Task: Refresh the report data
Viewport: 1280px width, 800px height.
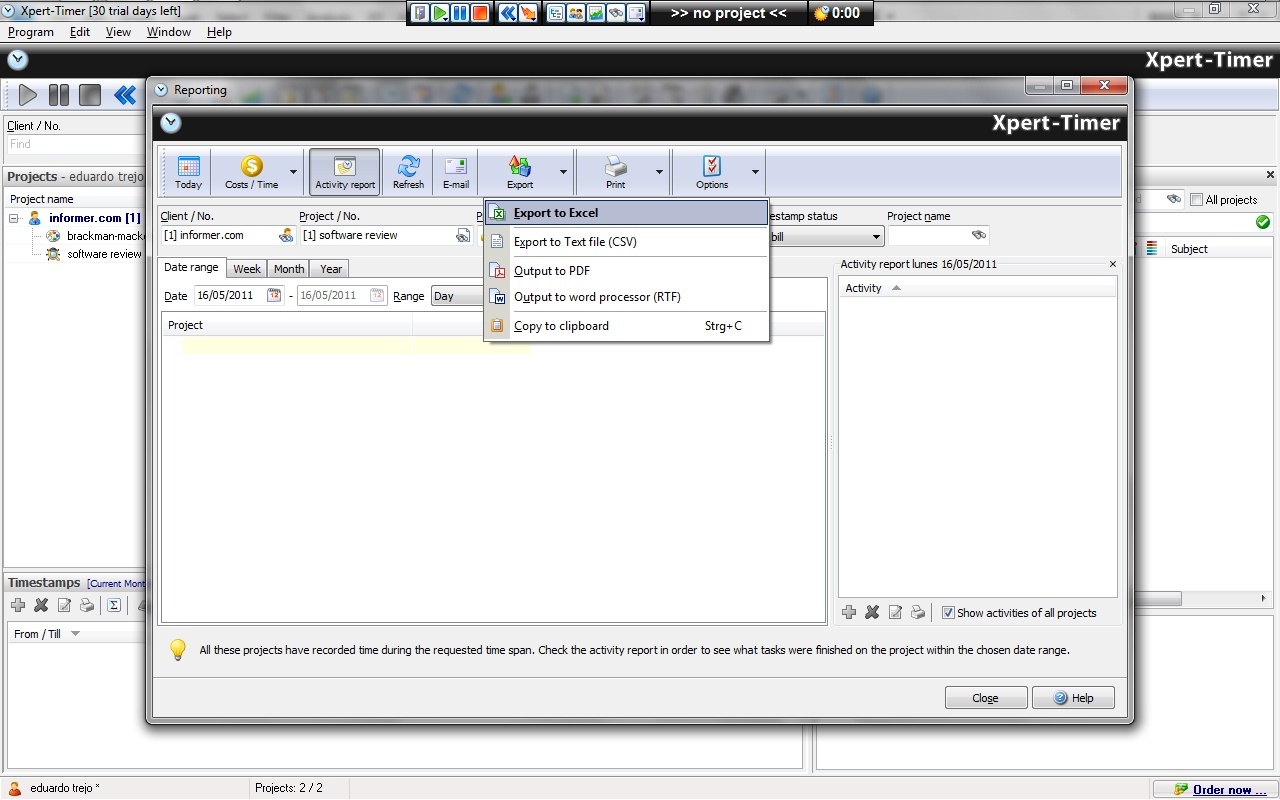Action: (x=408, y=172)
